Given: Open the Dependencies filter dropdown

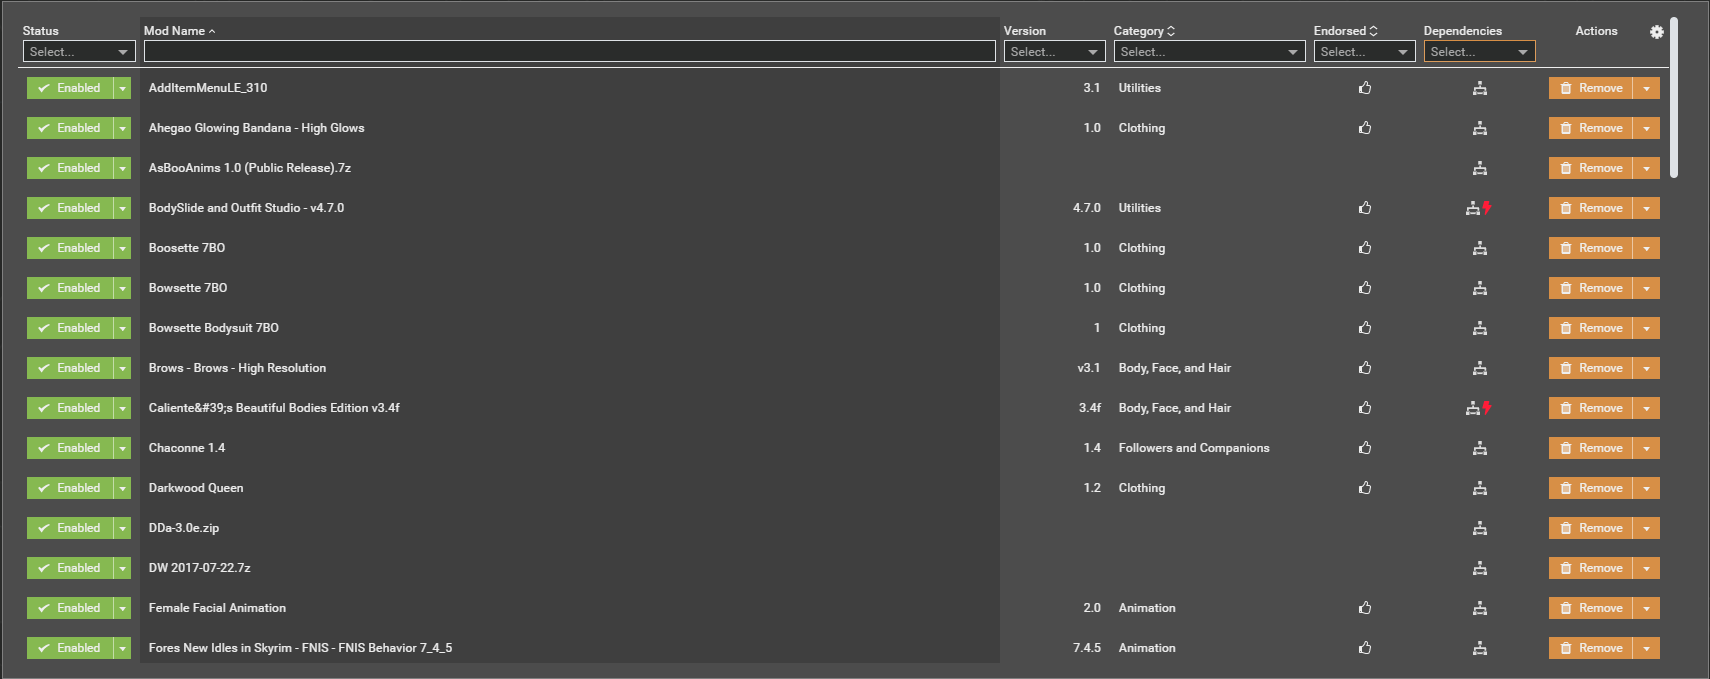Looking at the screenshot, I should [1479, 52].
